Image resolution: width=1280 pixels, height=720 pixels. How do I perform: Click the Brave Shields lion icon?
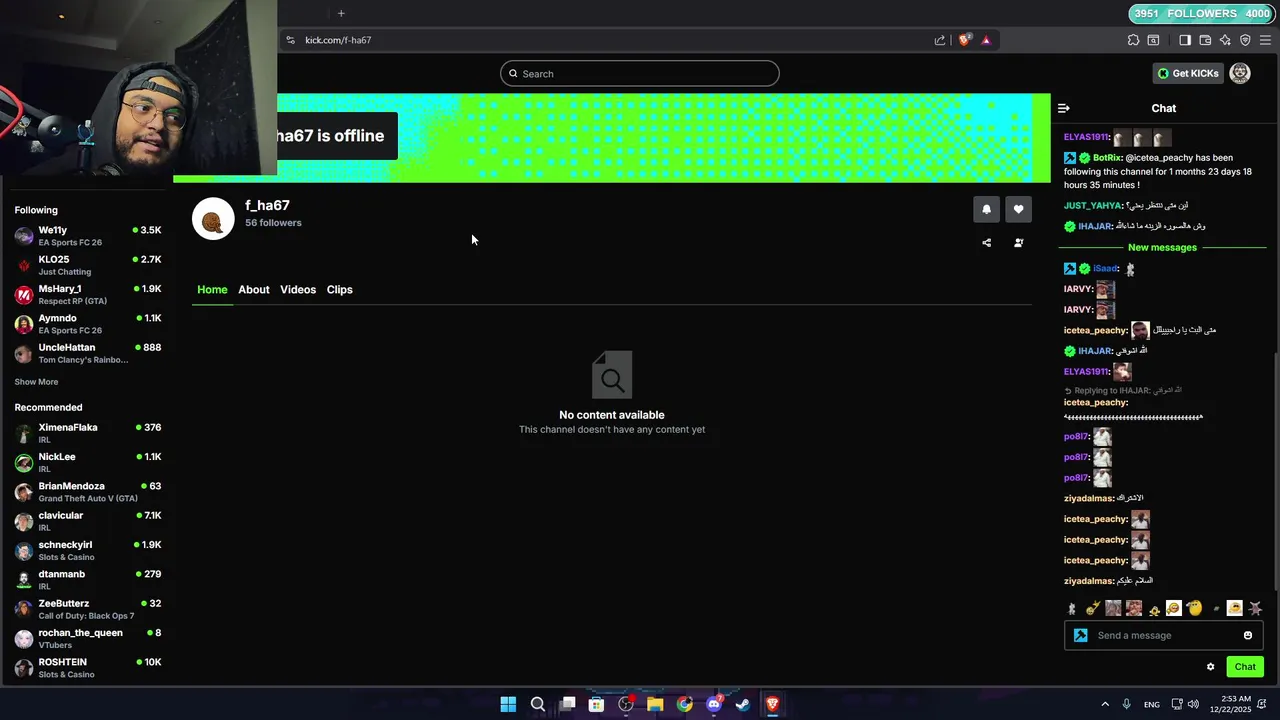pos(964,40)
